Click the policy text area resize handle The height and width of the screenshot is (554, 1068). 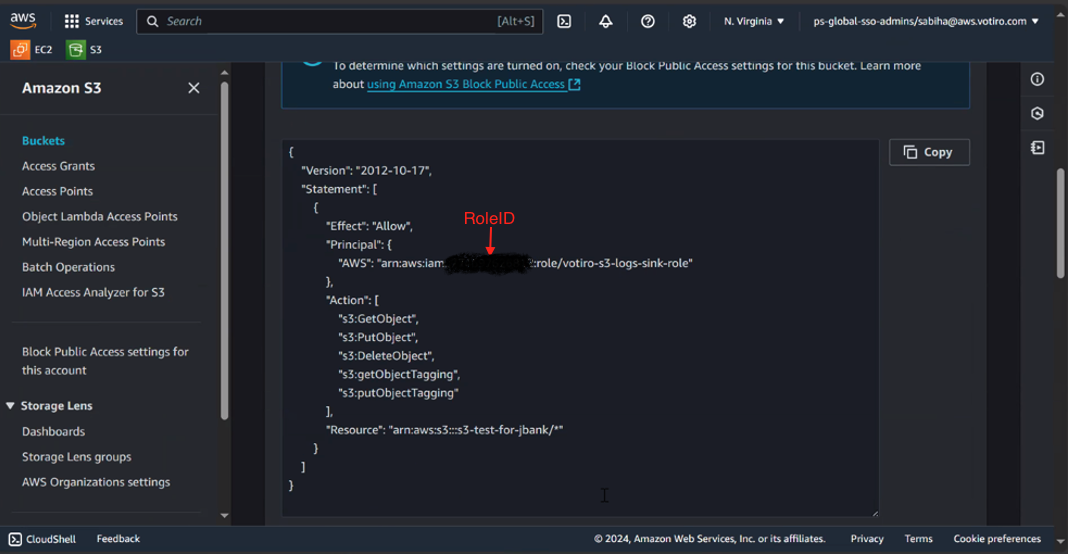pos(875,512)
